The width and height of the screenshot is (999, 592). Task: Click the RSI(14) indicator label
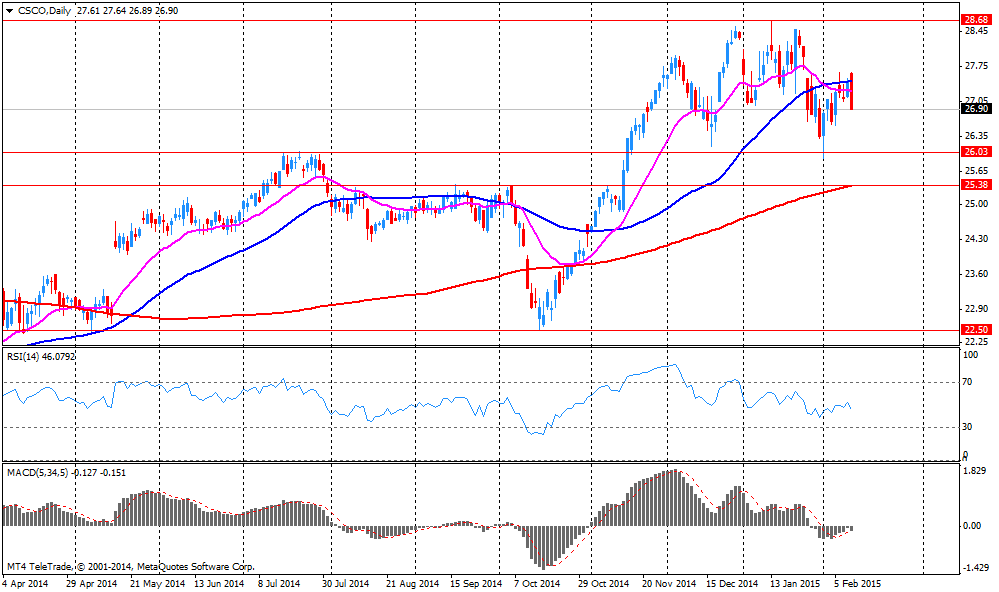24,356
